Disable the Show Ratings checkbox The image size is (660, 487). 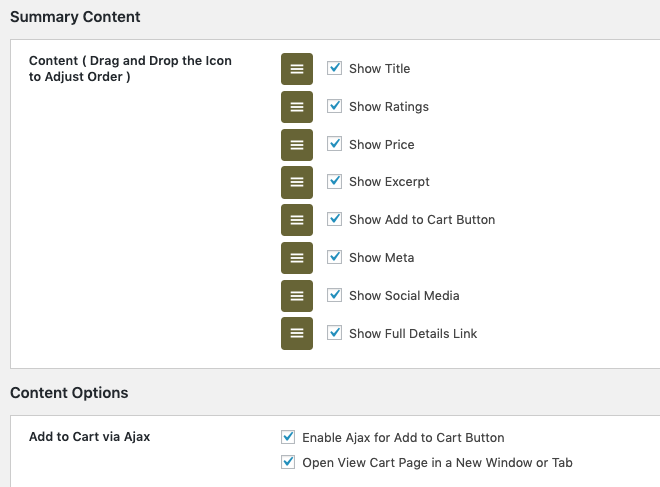pos(335,106)
